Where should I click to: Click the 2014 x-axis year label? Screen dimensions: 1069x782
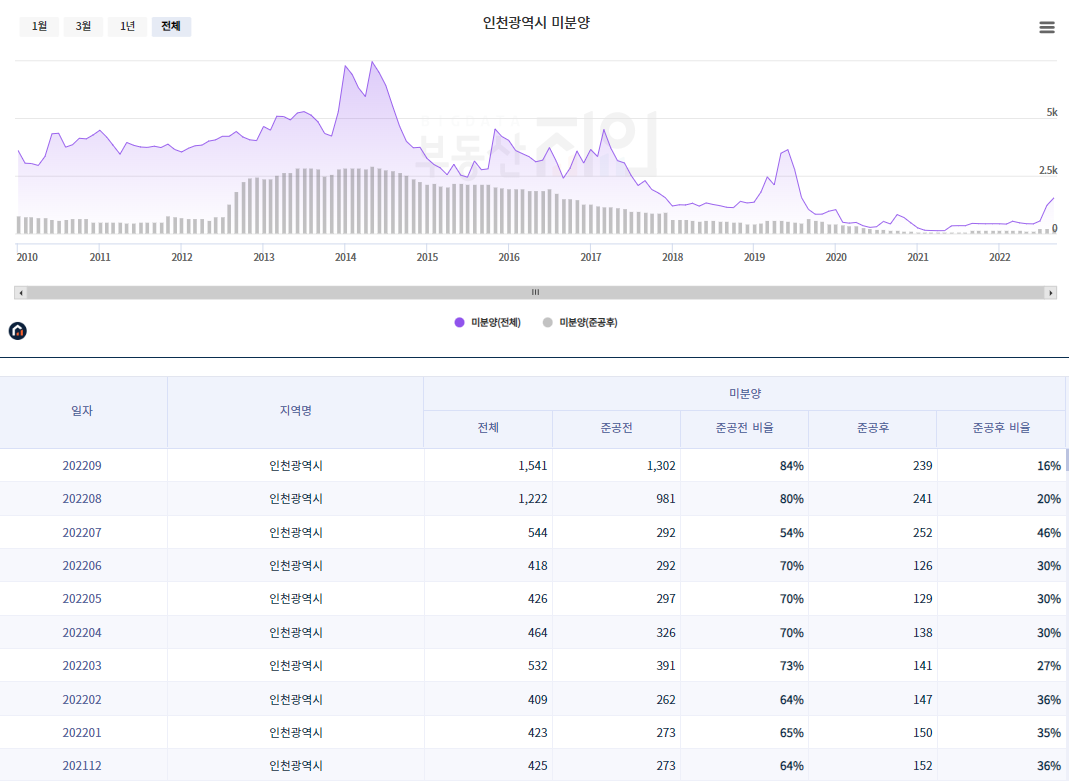tap(346, 257)
